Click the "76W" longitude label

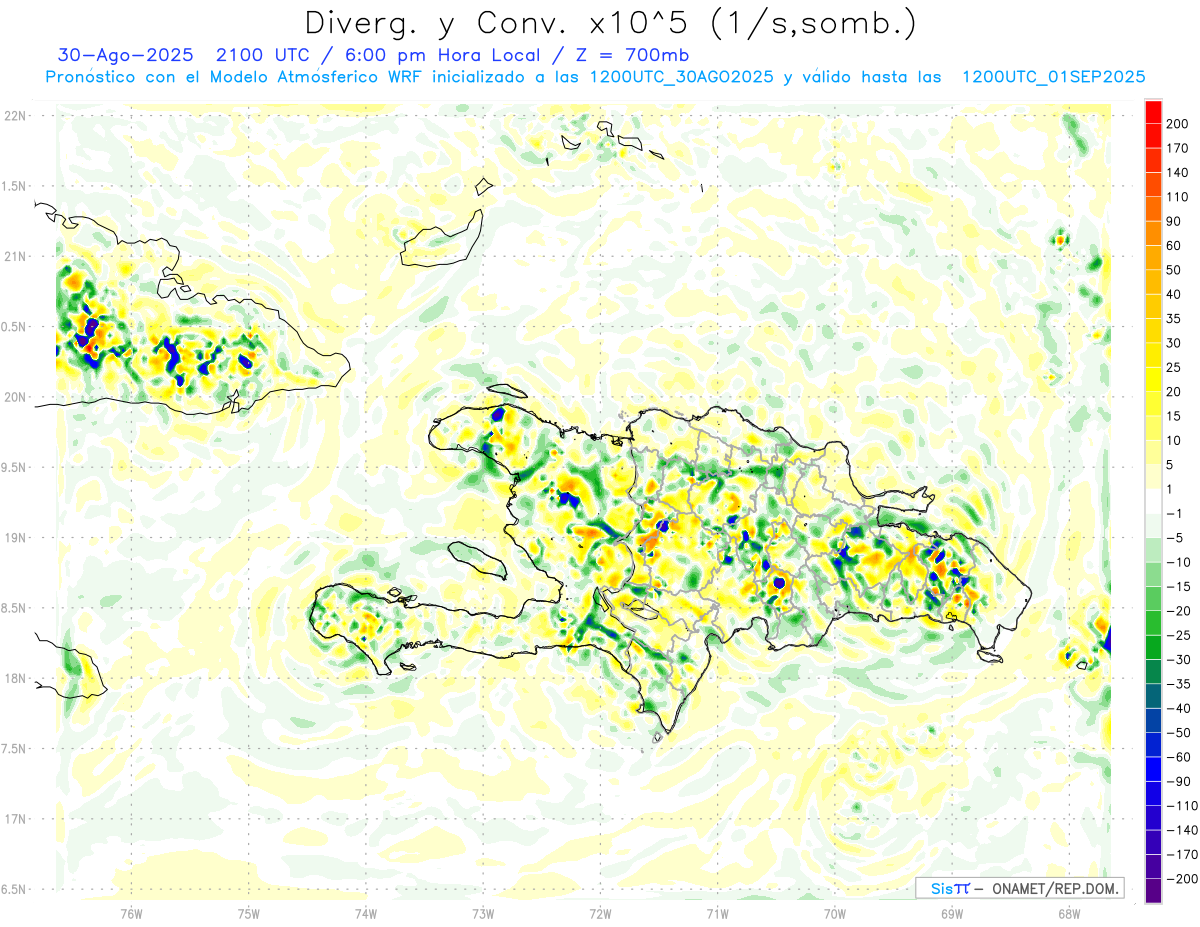(x=131, y=913)
